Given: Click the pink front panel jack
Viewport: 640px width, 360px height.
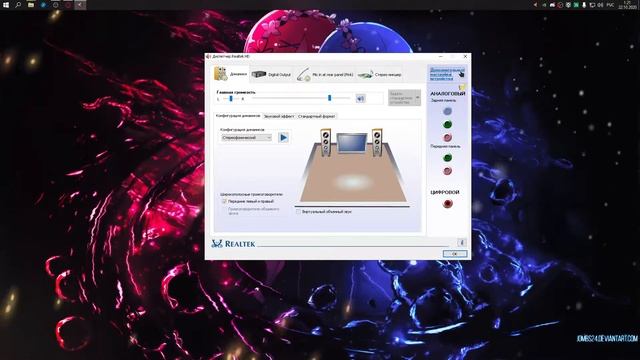Looking at the screenshot, I should click(x=447, y=171).
